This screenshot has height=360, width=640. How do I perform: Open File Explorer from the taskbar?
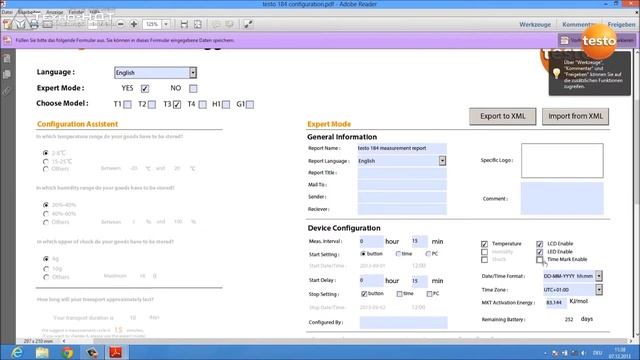[42, 352]
